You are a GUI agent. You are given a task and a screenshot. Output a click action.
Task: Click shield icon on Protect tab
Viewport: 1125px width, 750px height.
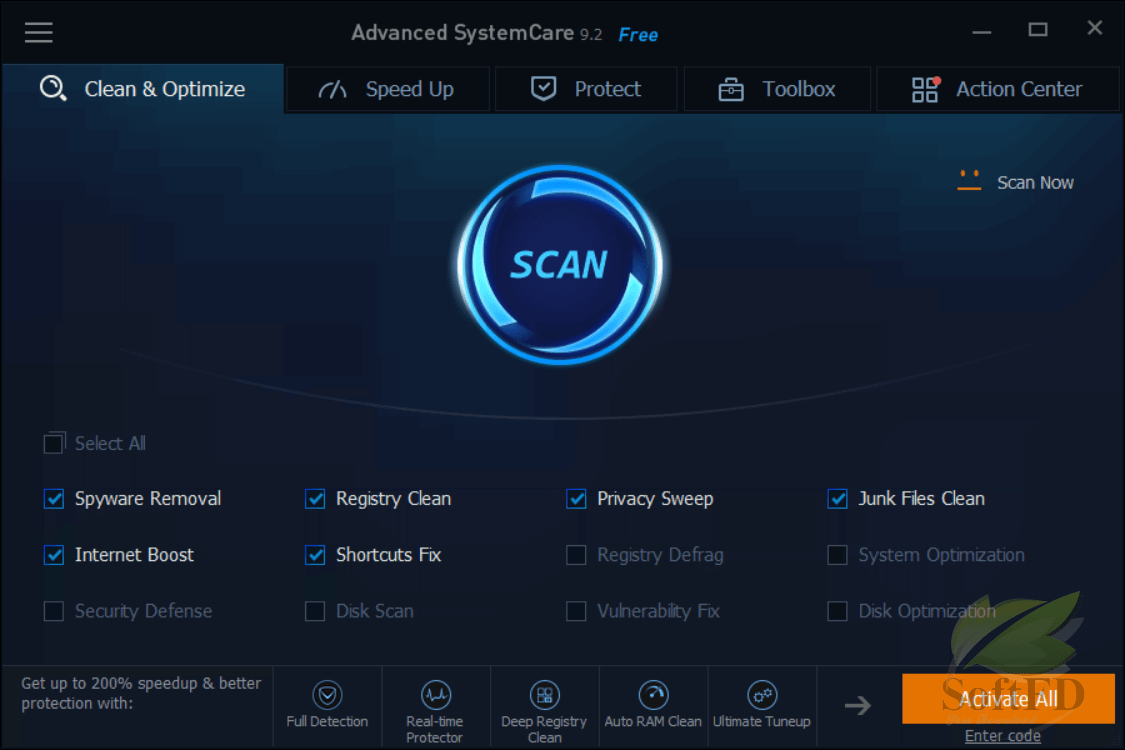[x=543, y=88]
